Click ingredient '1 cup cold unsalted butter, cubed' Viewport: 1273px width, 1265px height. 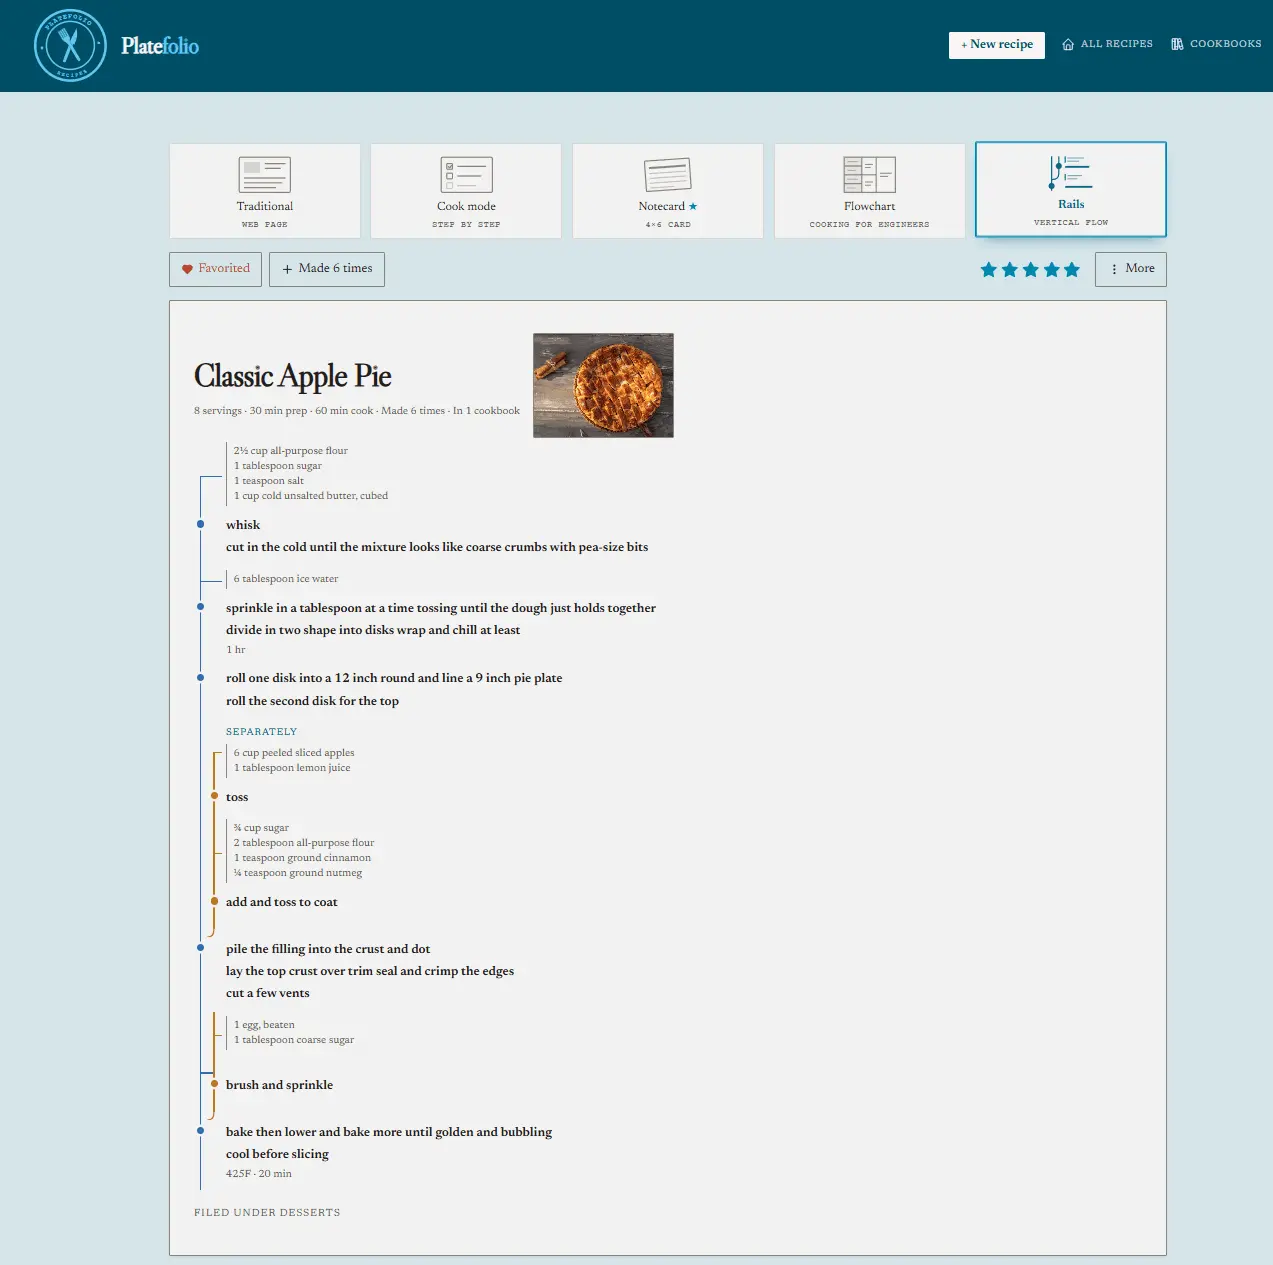coord(311,496)
